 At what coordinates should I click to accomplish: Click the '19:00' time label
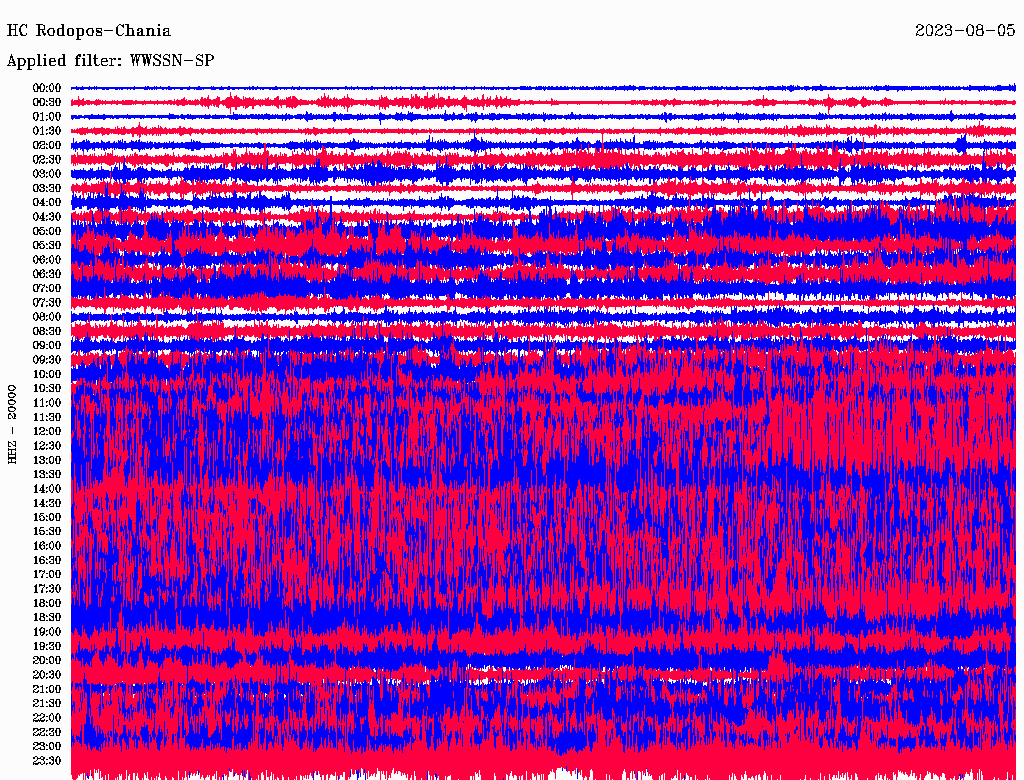coord(47,632)
